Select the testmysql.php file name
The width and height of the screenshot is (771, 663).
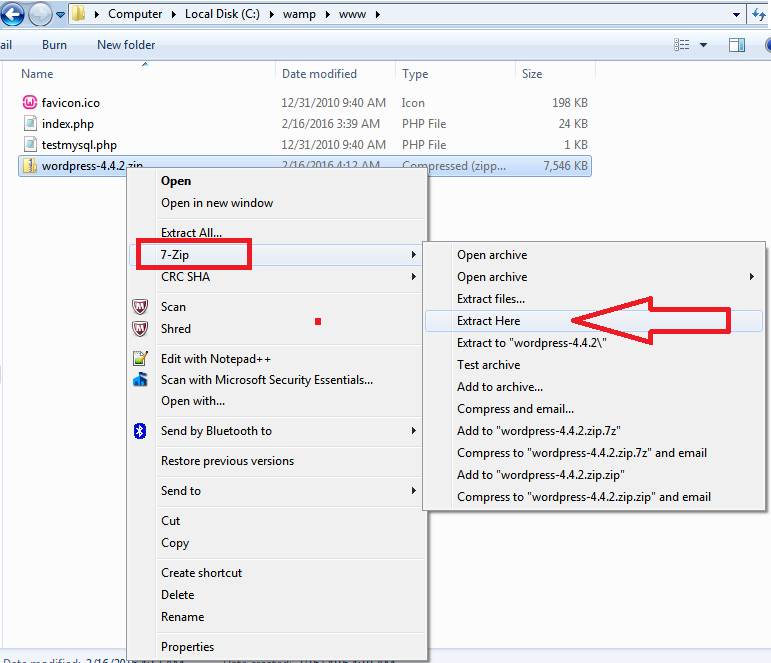tap(79, 145)
